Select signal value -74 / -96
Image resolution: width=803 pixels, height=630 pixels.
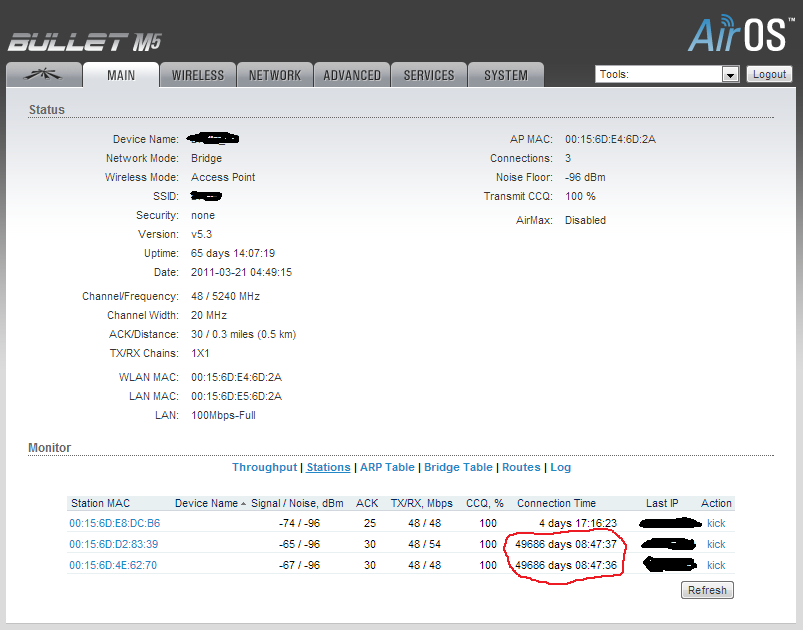coord(299,523)
